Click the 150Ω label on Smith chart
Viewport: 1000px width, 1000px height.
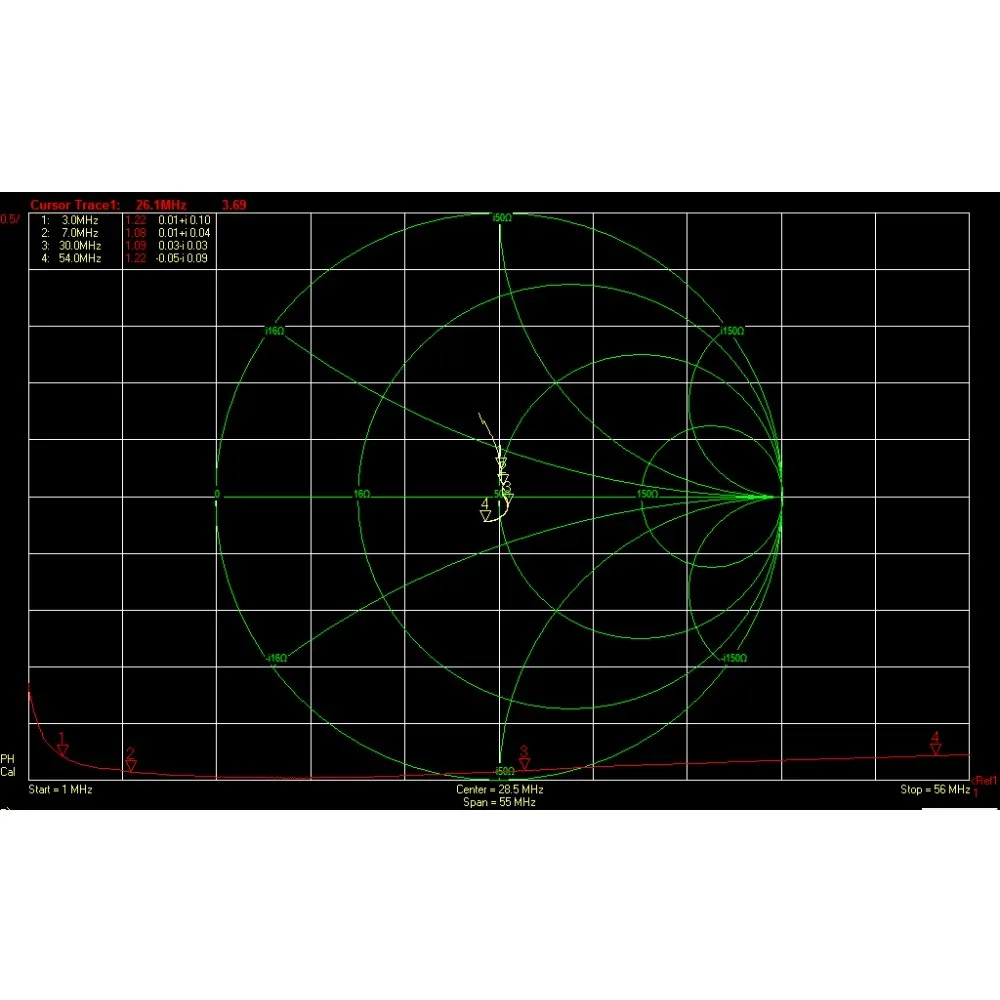[647, 494]
